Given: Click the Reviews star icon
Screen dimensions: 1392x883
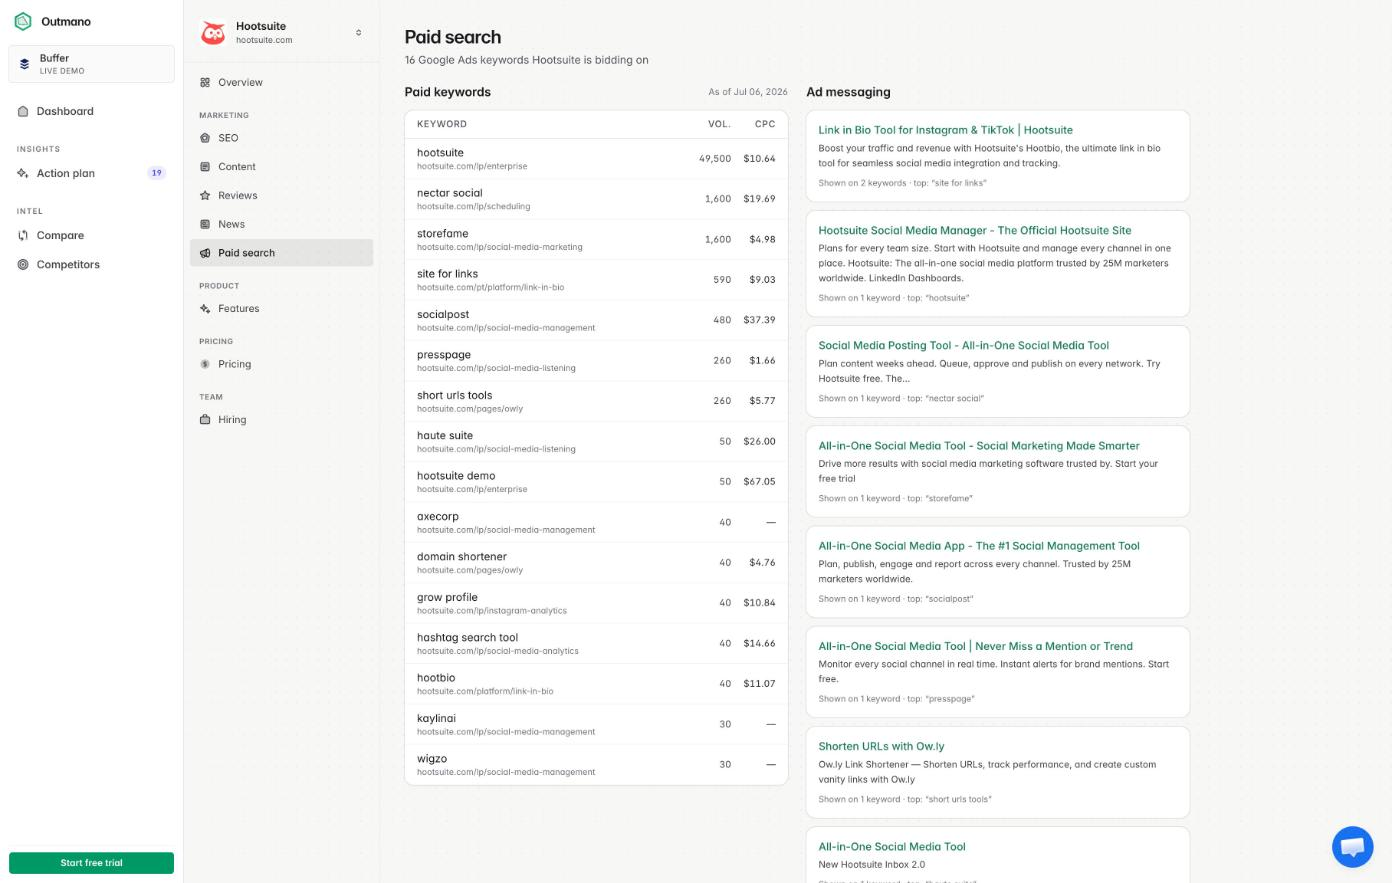Looking at the screenshot, I should coord(205,196).
